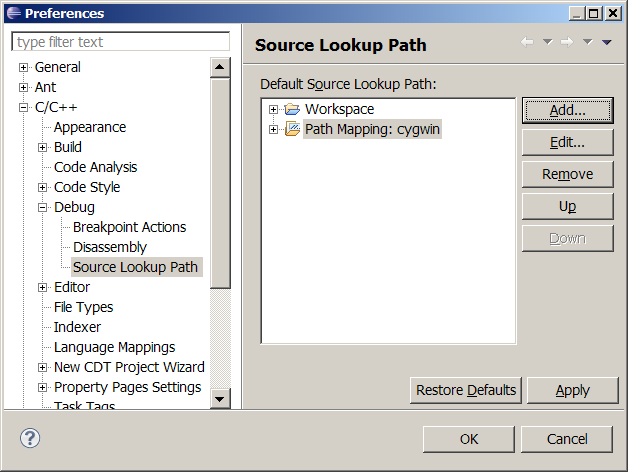
Task: Expand the Path Mapping: cygwin node
Action: pyautogui.click(x=273, y=129)
